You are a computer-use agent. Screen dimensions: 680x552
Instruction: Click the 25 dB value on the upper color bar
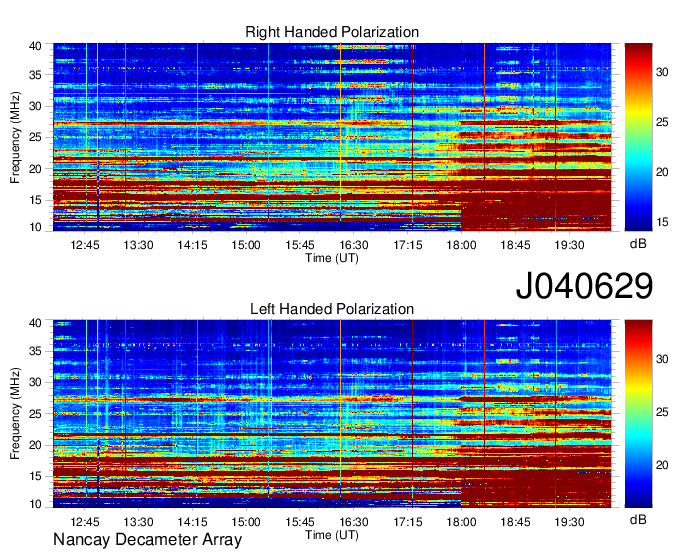[x=662, y=122]
